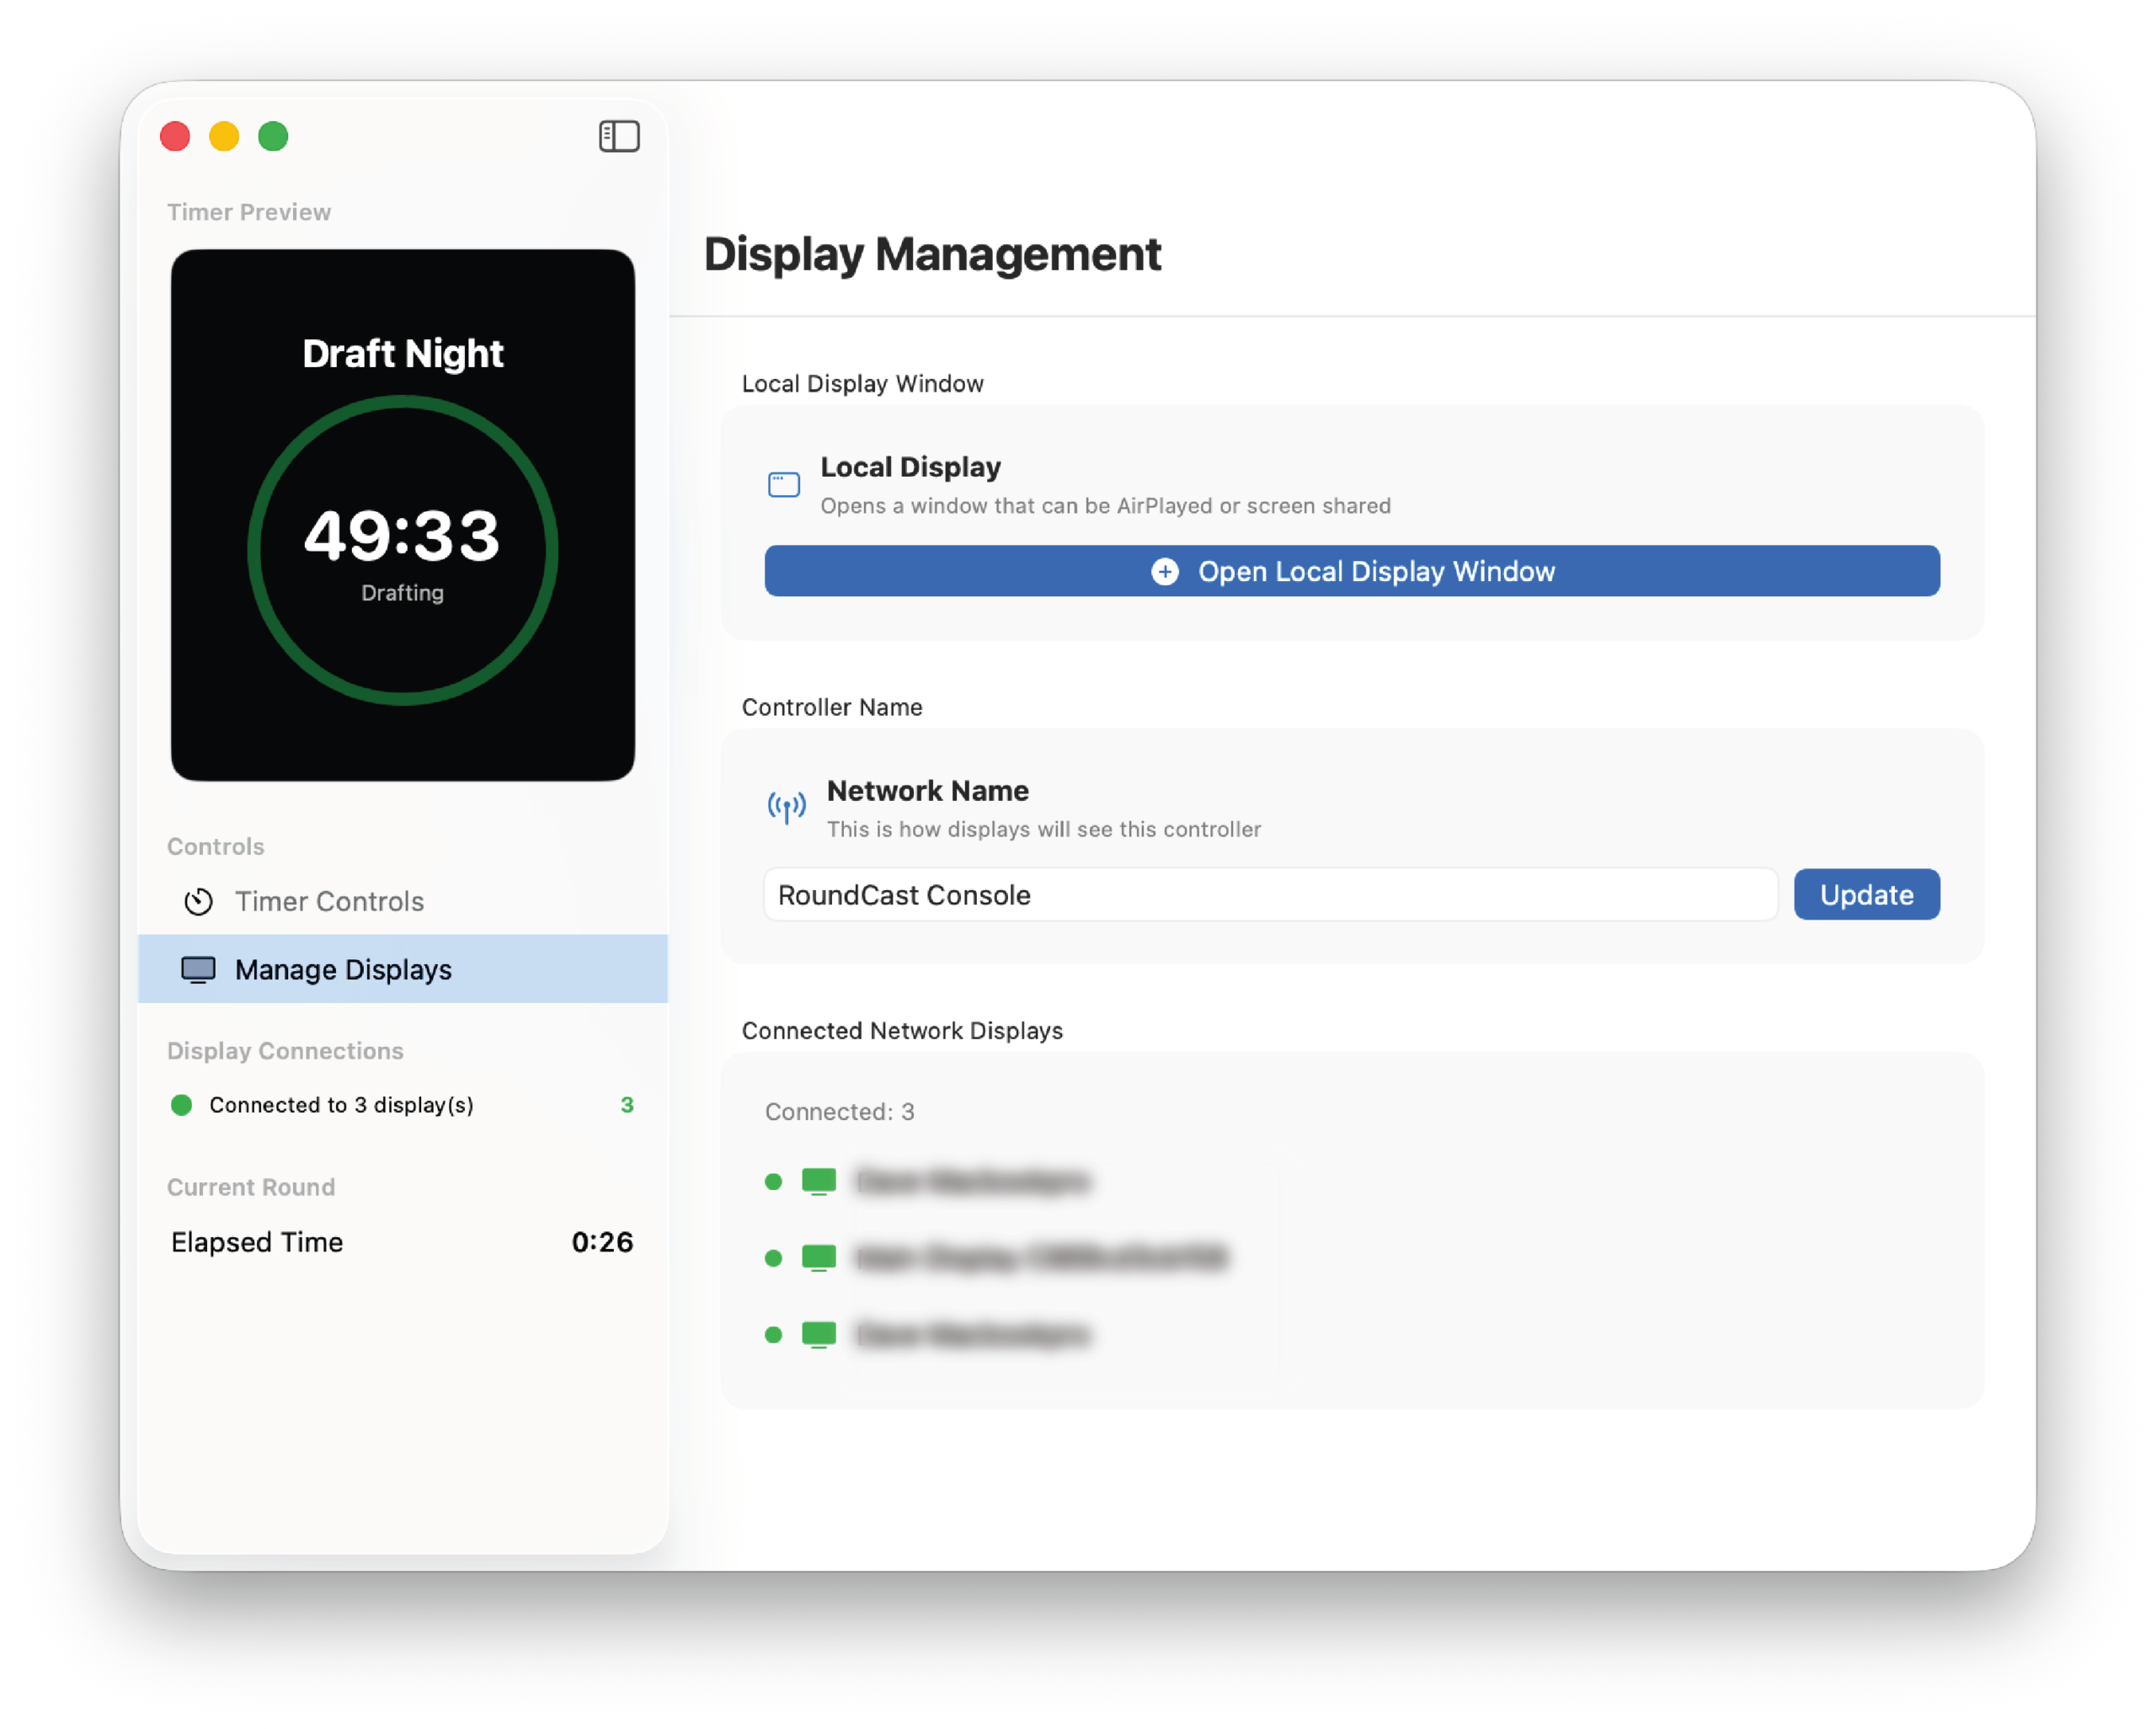Click the third connected display's monitor icon
2156x1729 pixels.
coord(819,1335)
